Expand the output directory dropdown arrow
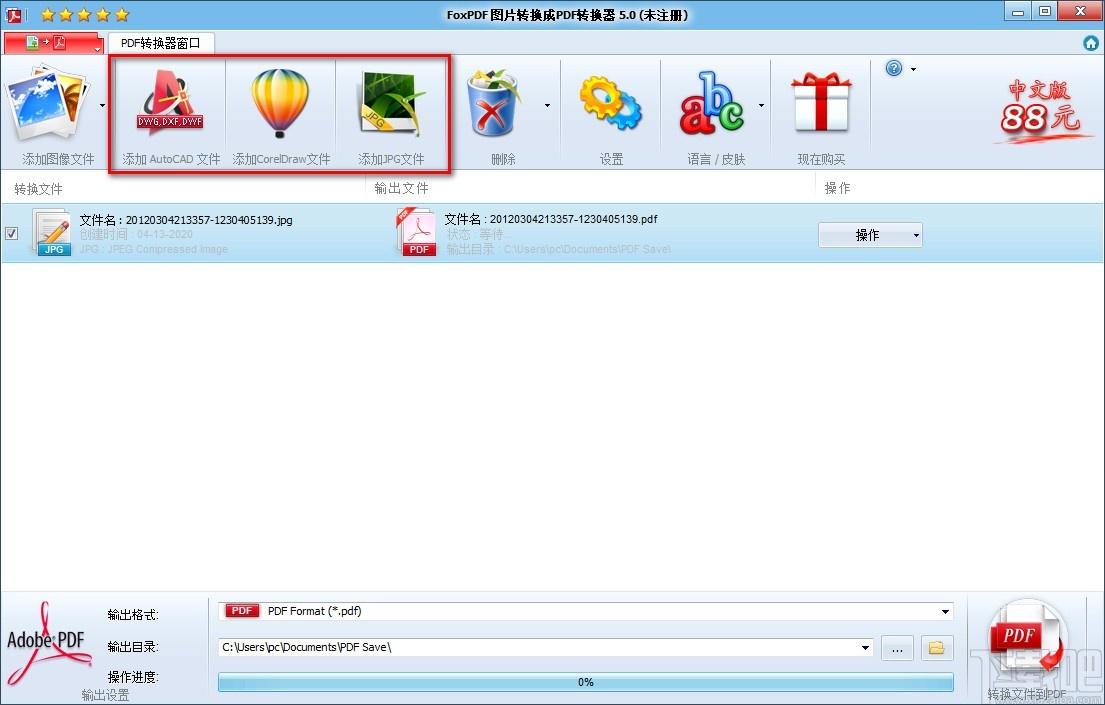Screen dimensions: 1105x705 (865, 647)
